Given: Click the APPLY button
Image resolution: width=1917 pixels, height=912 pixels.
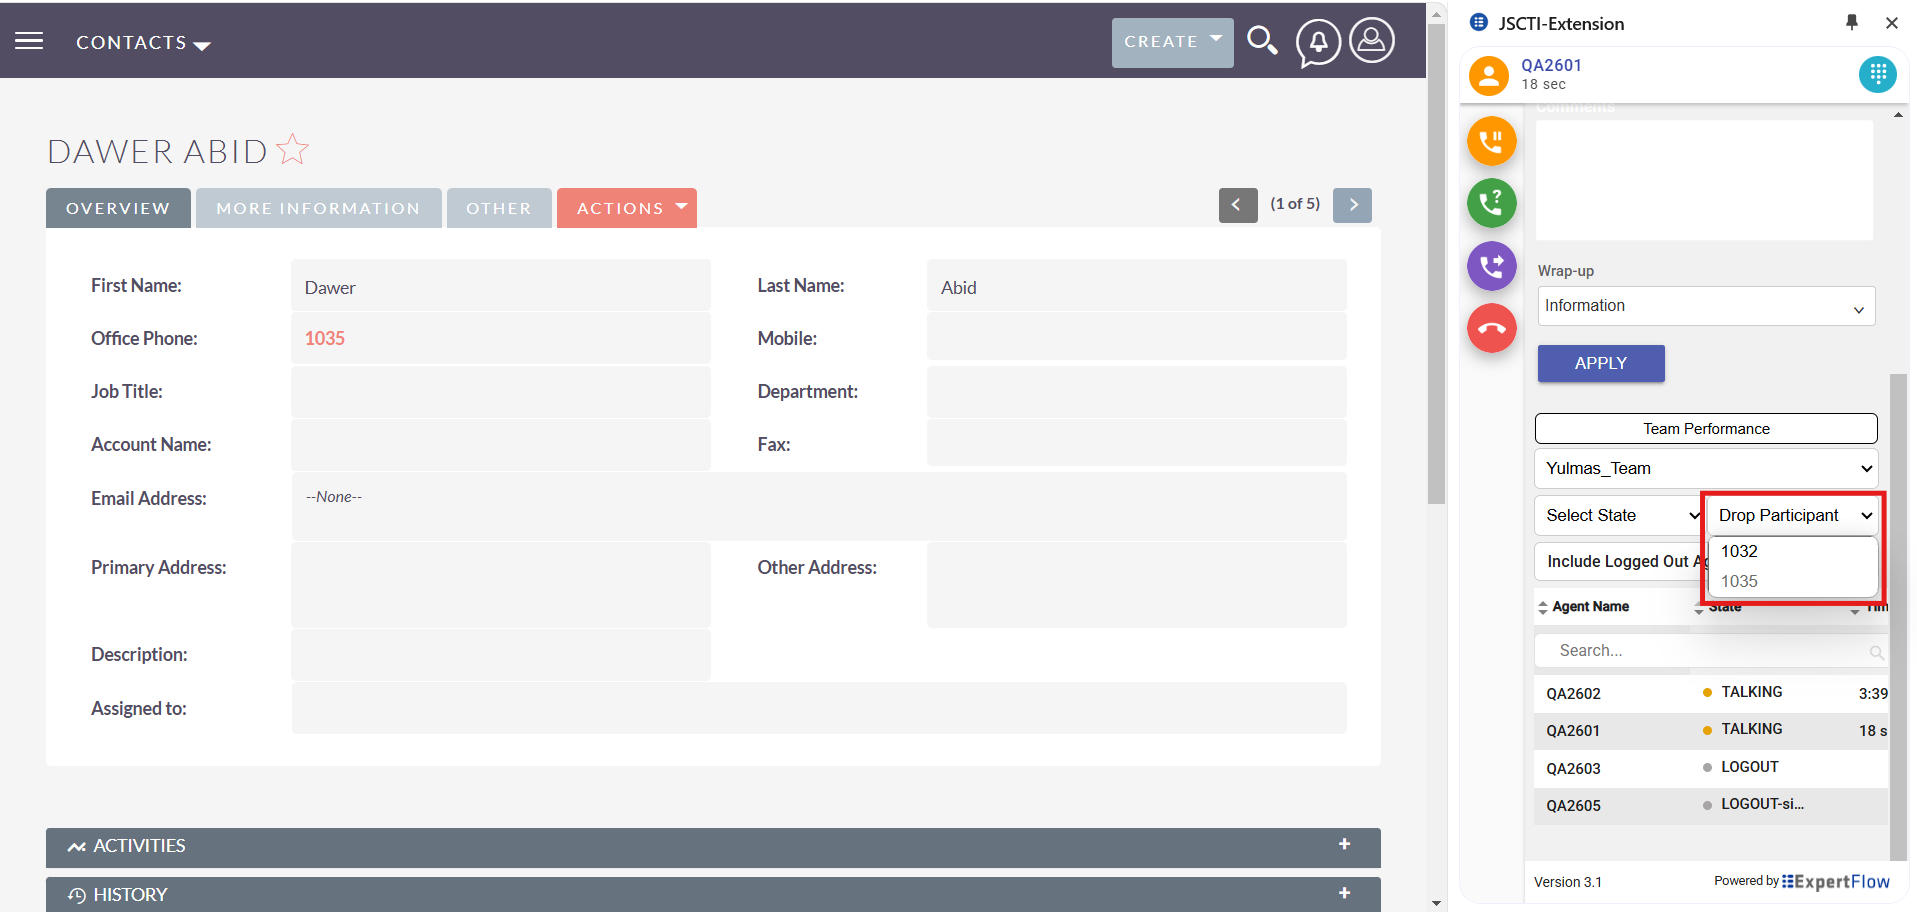Looking at the screenshot, I should (1600, 363).
